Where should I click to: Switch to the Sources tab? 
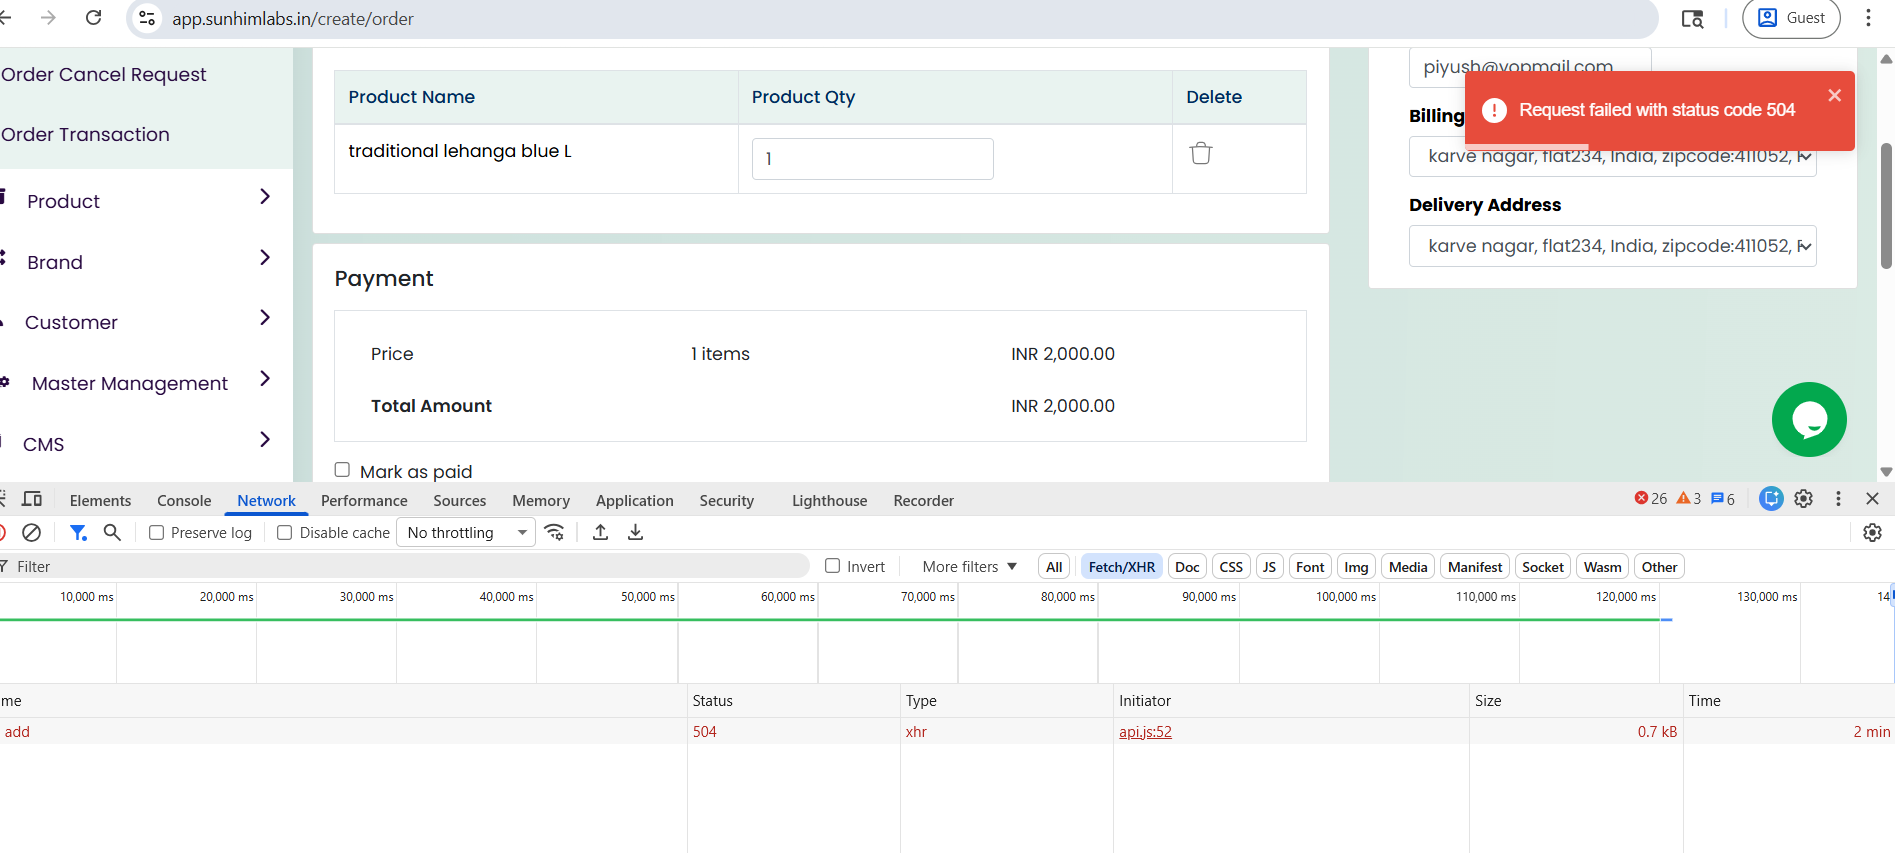pos(459,500)
